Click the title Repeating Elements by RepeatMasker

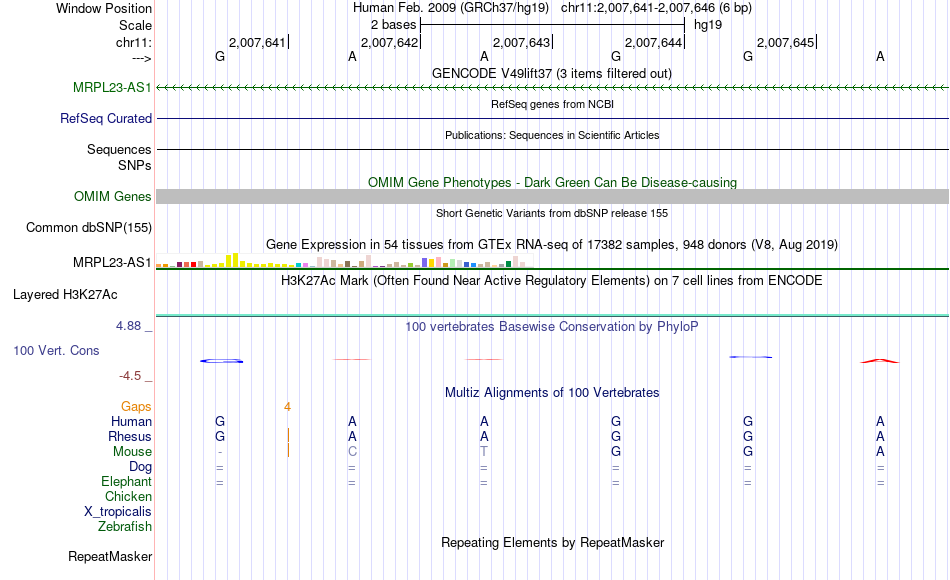coord(553,542)
